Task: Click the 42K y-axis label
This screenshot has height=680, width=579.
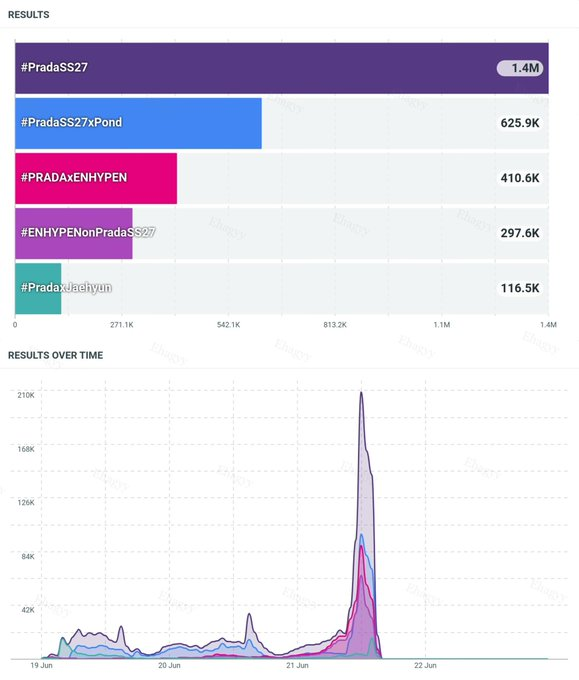Action: click(x=28, y=610)
